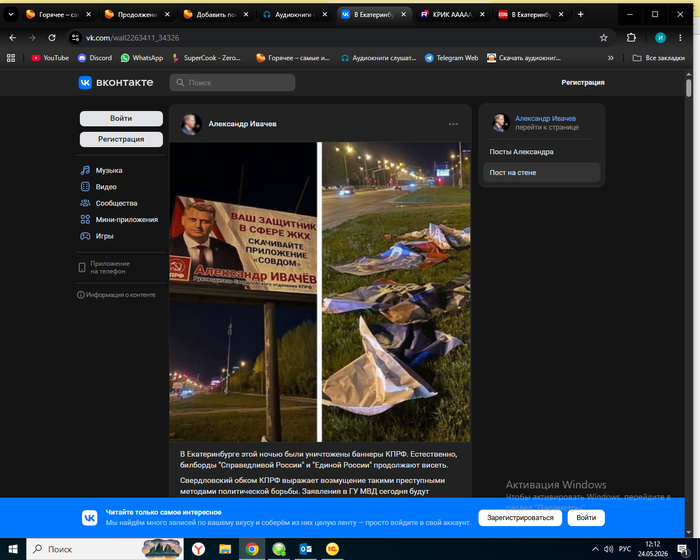
Task: Open a new browser tab
Action: coord(580,14)
